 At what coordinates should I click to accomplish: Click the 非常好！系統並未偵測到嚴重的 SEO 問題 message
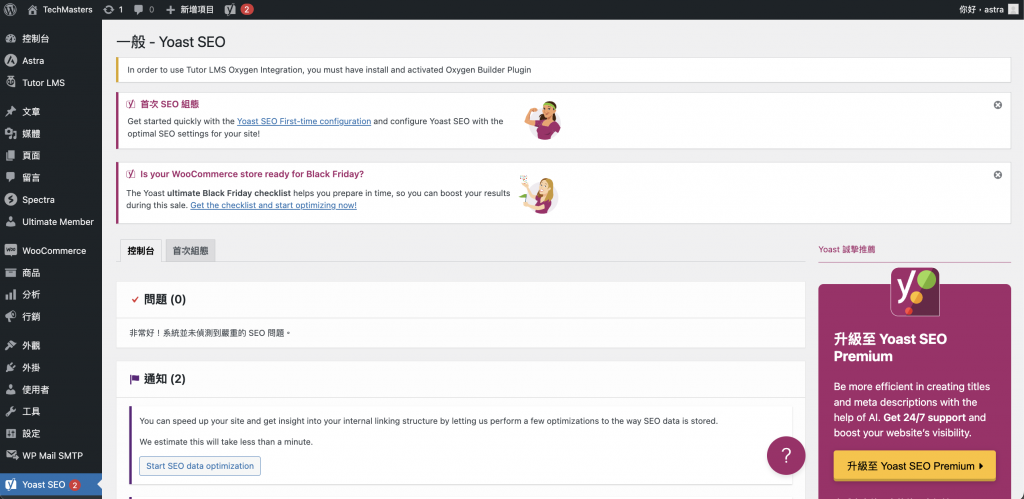point(210,333)
